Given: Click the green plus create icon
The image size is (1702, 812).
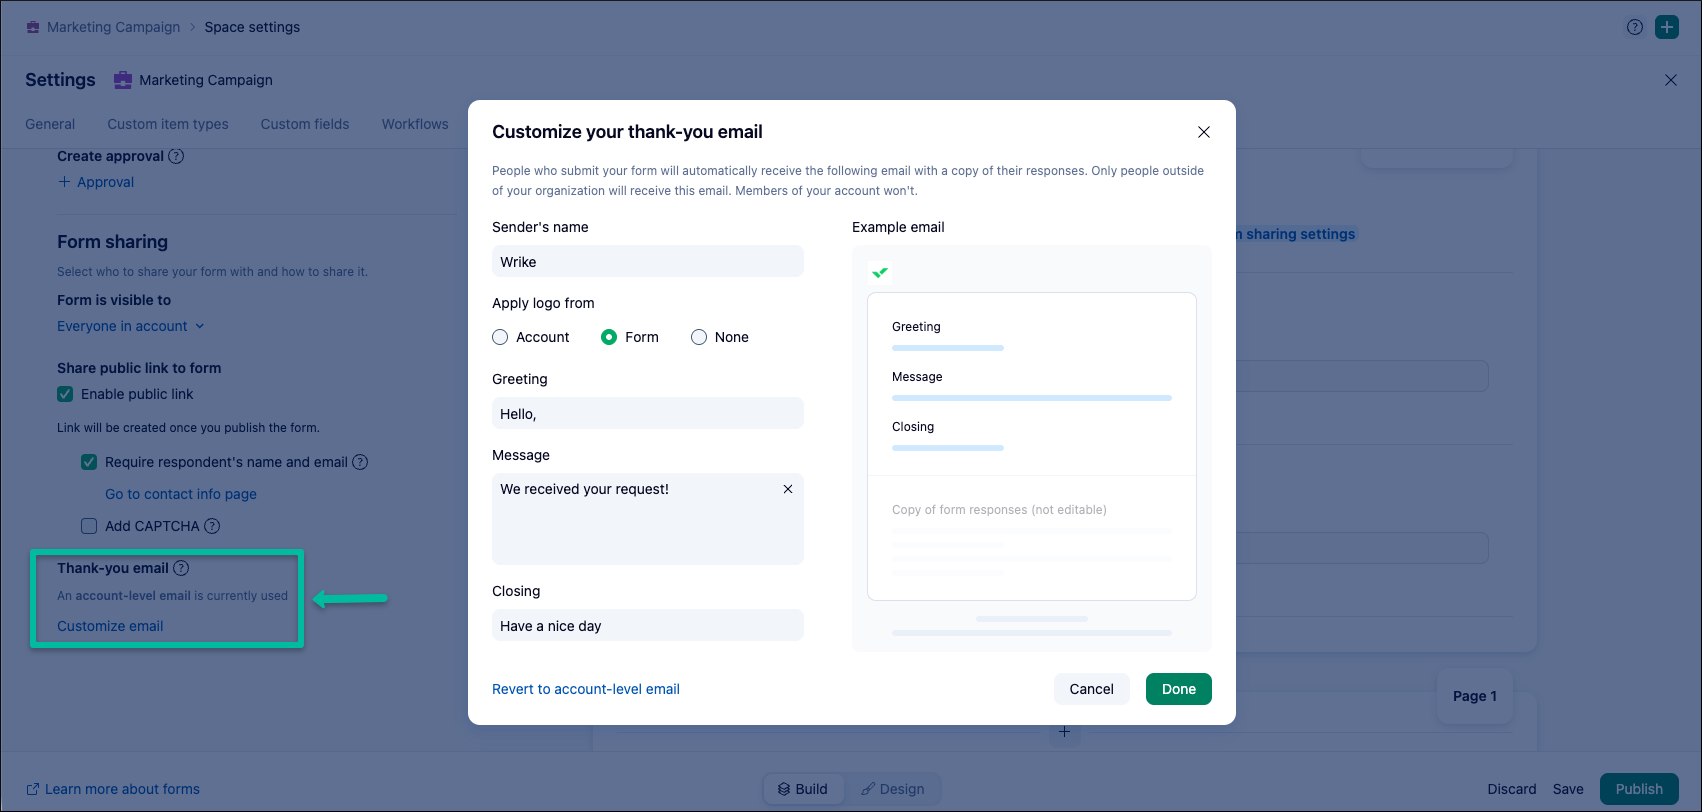Looking at the screenshot, I should pyautogui.click(x=1667, y=27).
